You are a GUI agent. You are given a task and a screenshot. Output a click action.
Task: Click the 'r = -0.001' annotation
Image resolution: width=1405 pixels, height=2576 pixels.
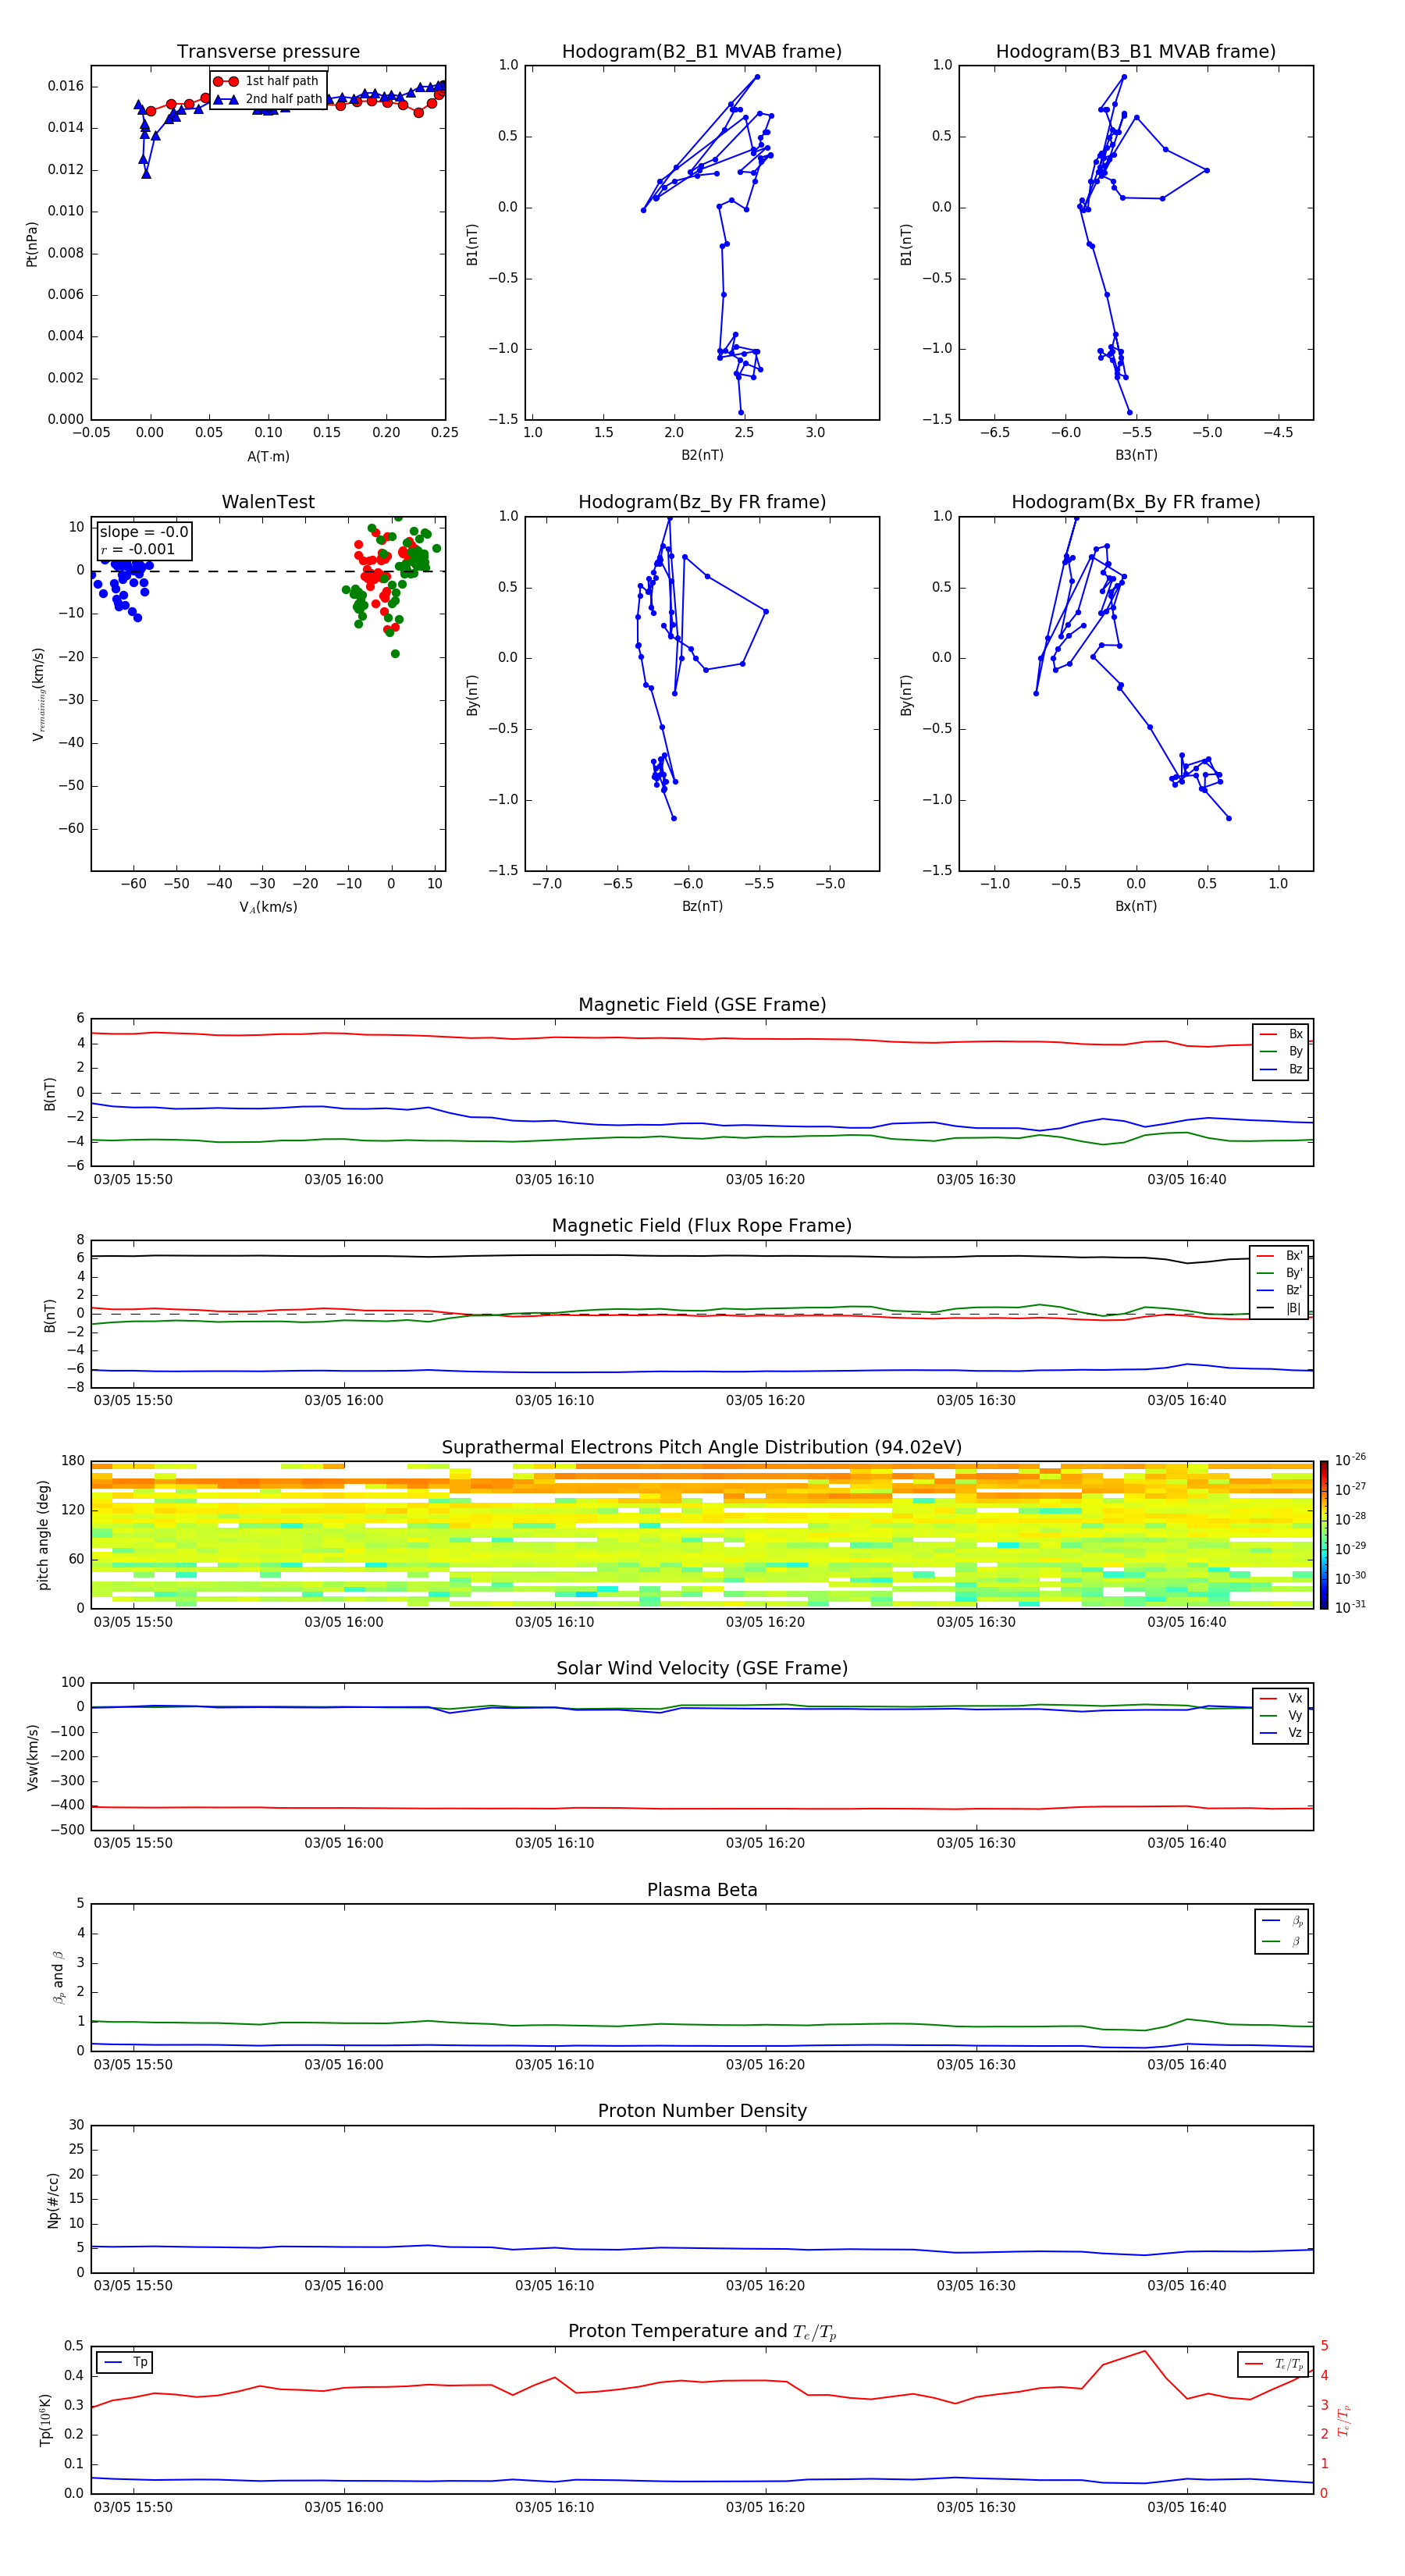(138, 549)
